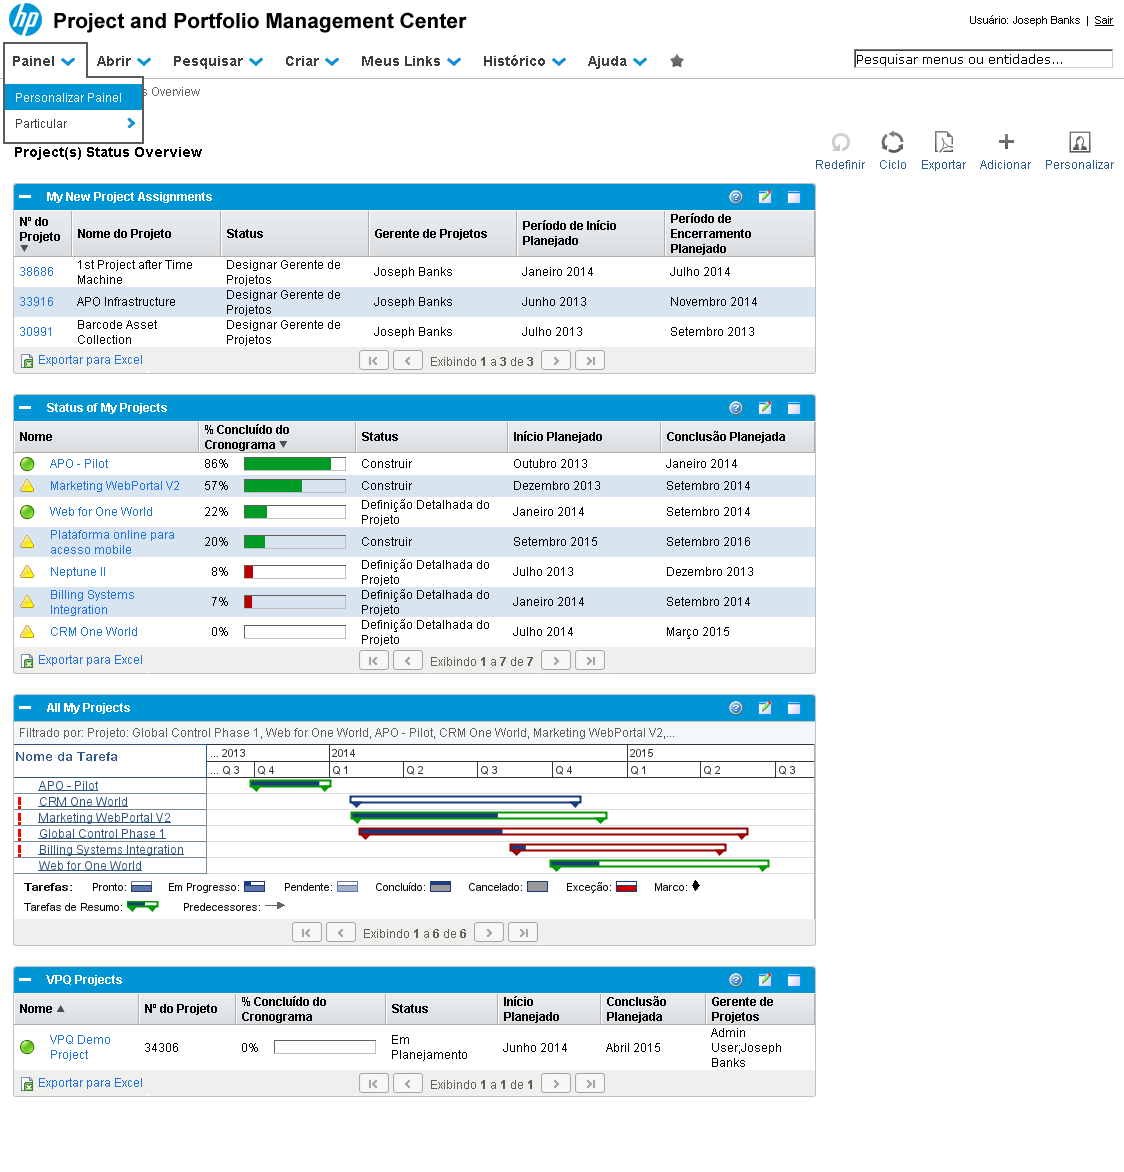The width and height of the screenshot is (1124, 1172).
Task: Open help for My New Project Assignments portlet
Action: pos(736,197)
